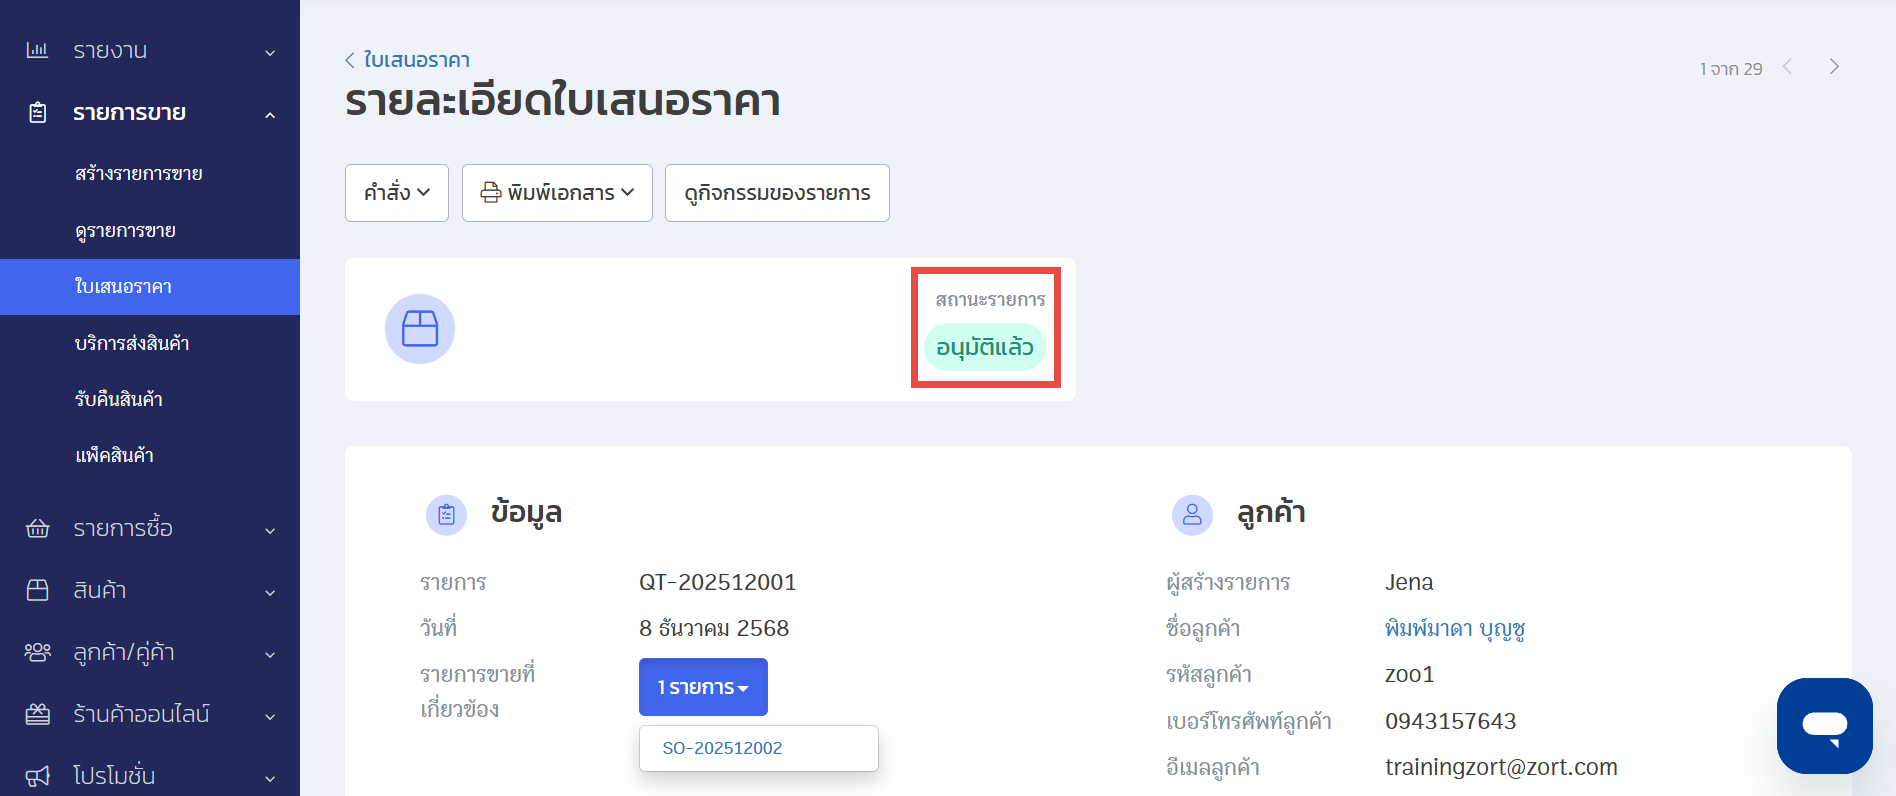Go to the next quotation arrow
1896x796 pixels.
pyautogui.click(x=1834, y=67)
